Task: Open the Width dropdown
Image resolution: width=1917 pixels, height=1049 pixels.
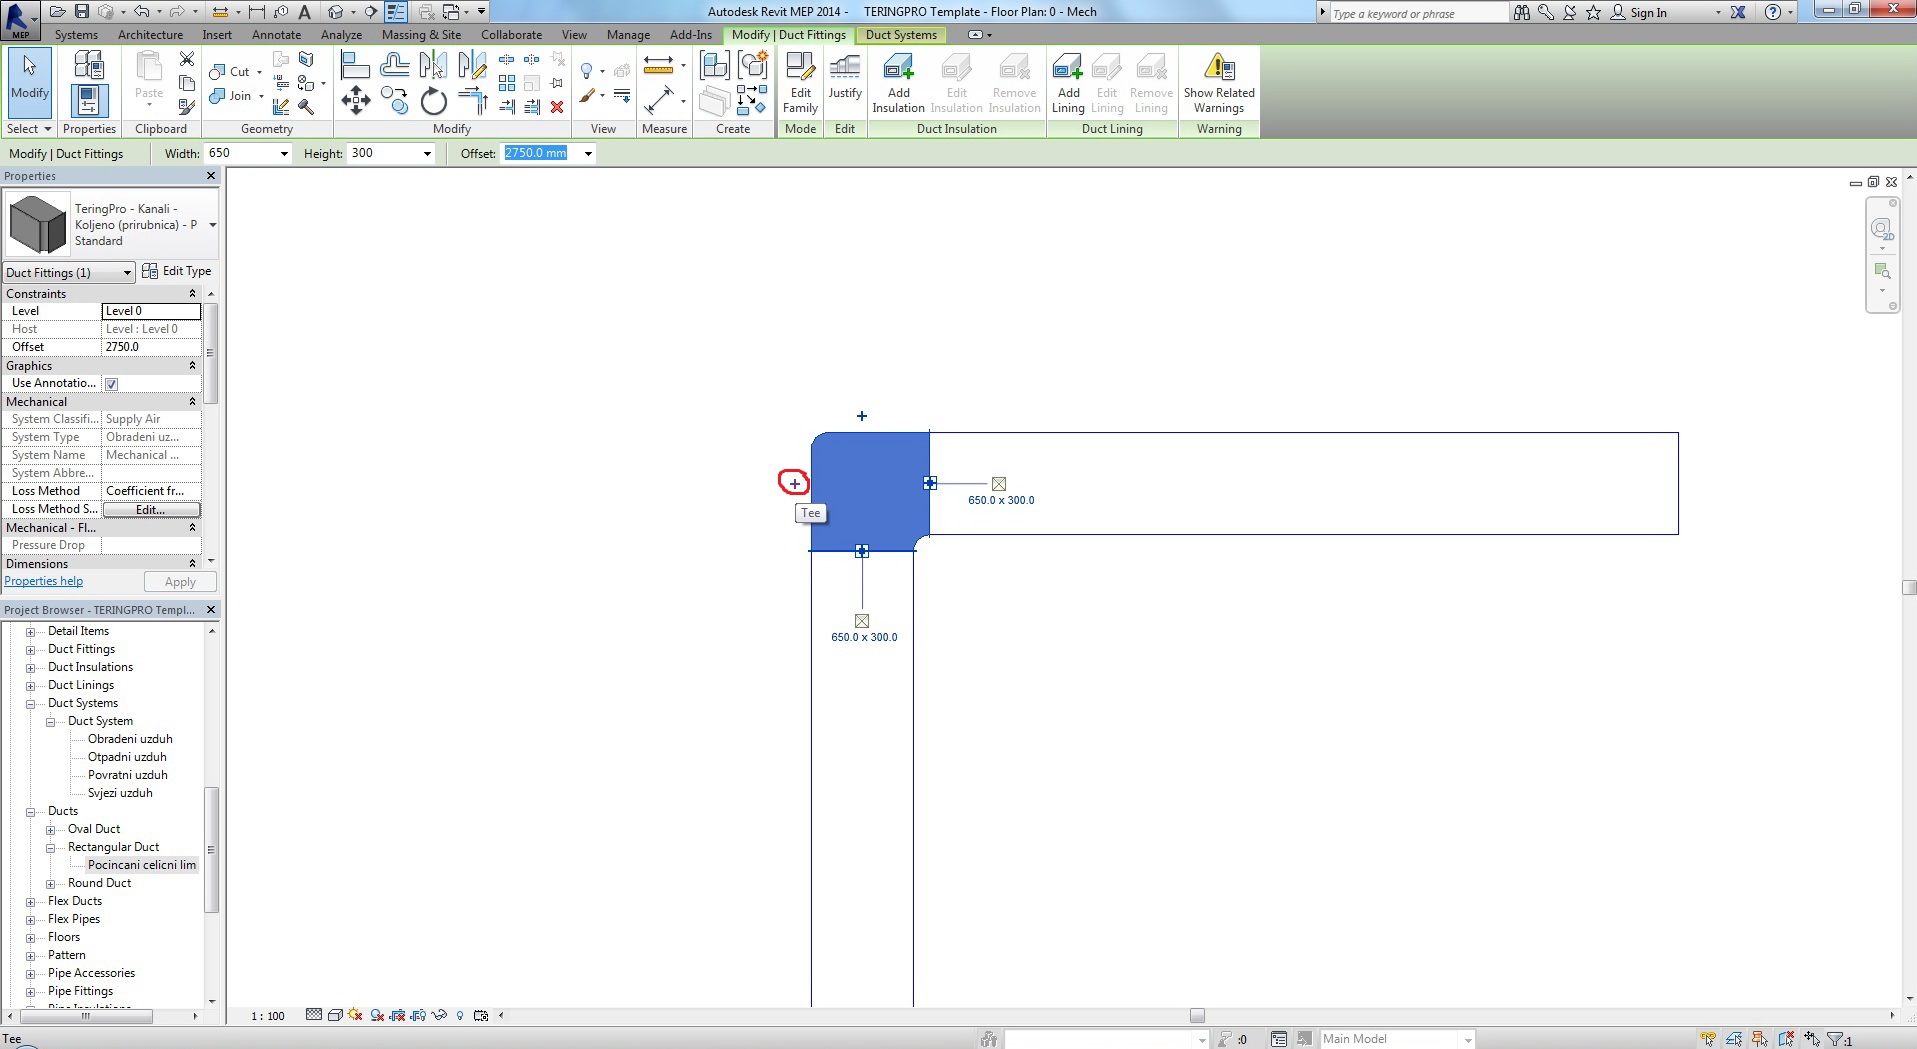Action: (284, 154)
